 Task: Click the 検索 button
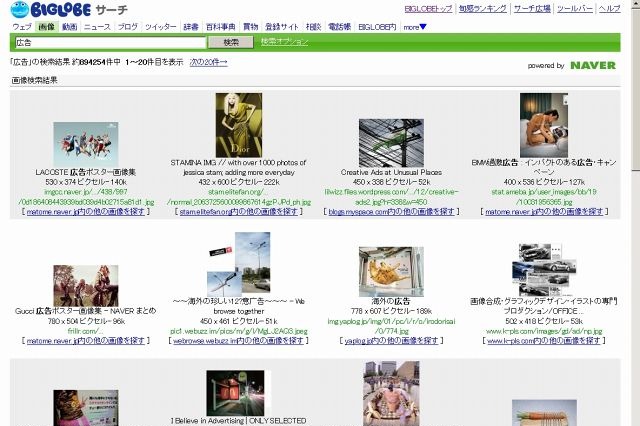(x=231, y=42)
